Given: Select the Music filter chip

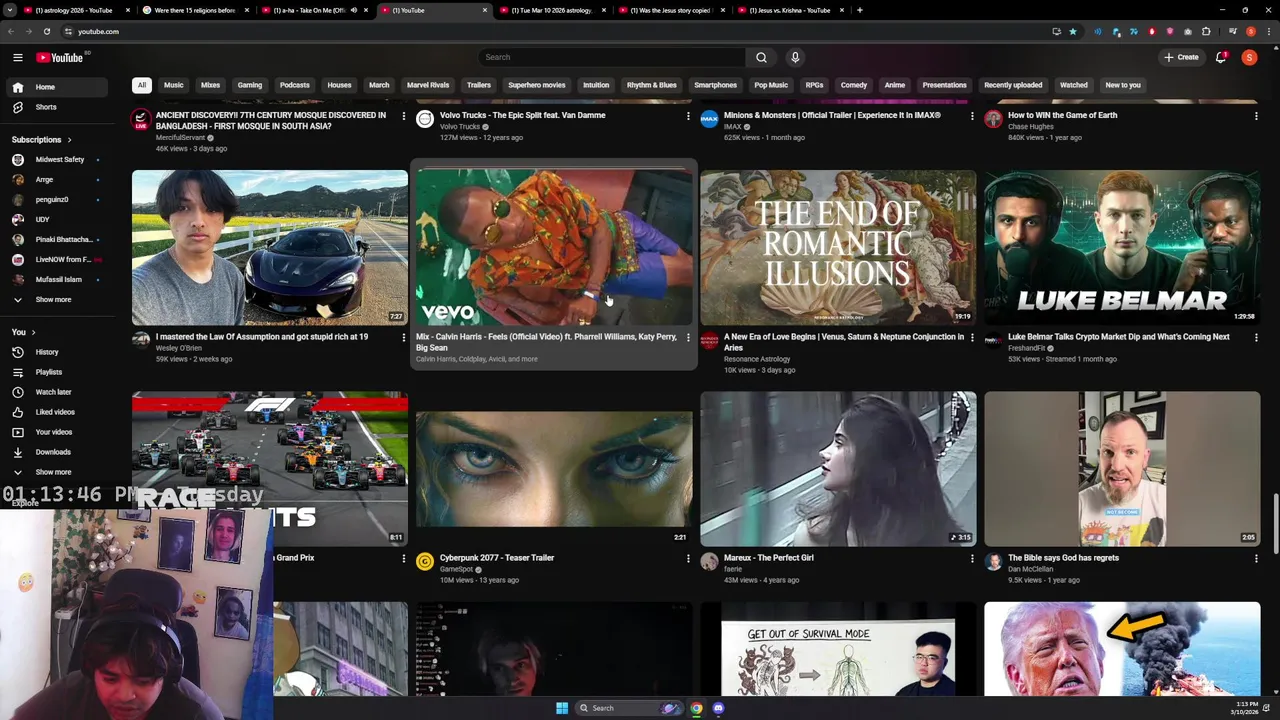Looking at the screenshot, I should tap(174, 85).
